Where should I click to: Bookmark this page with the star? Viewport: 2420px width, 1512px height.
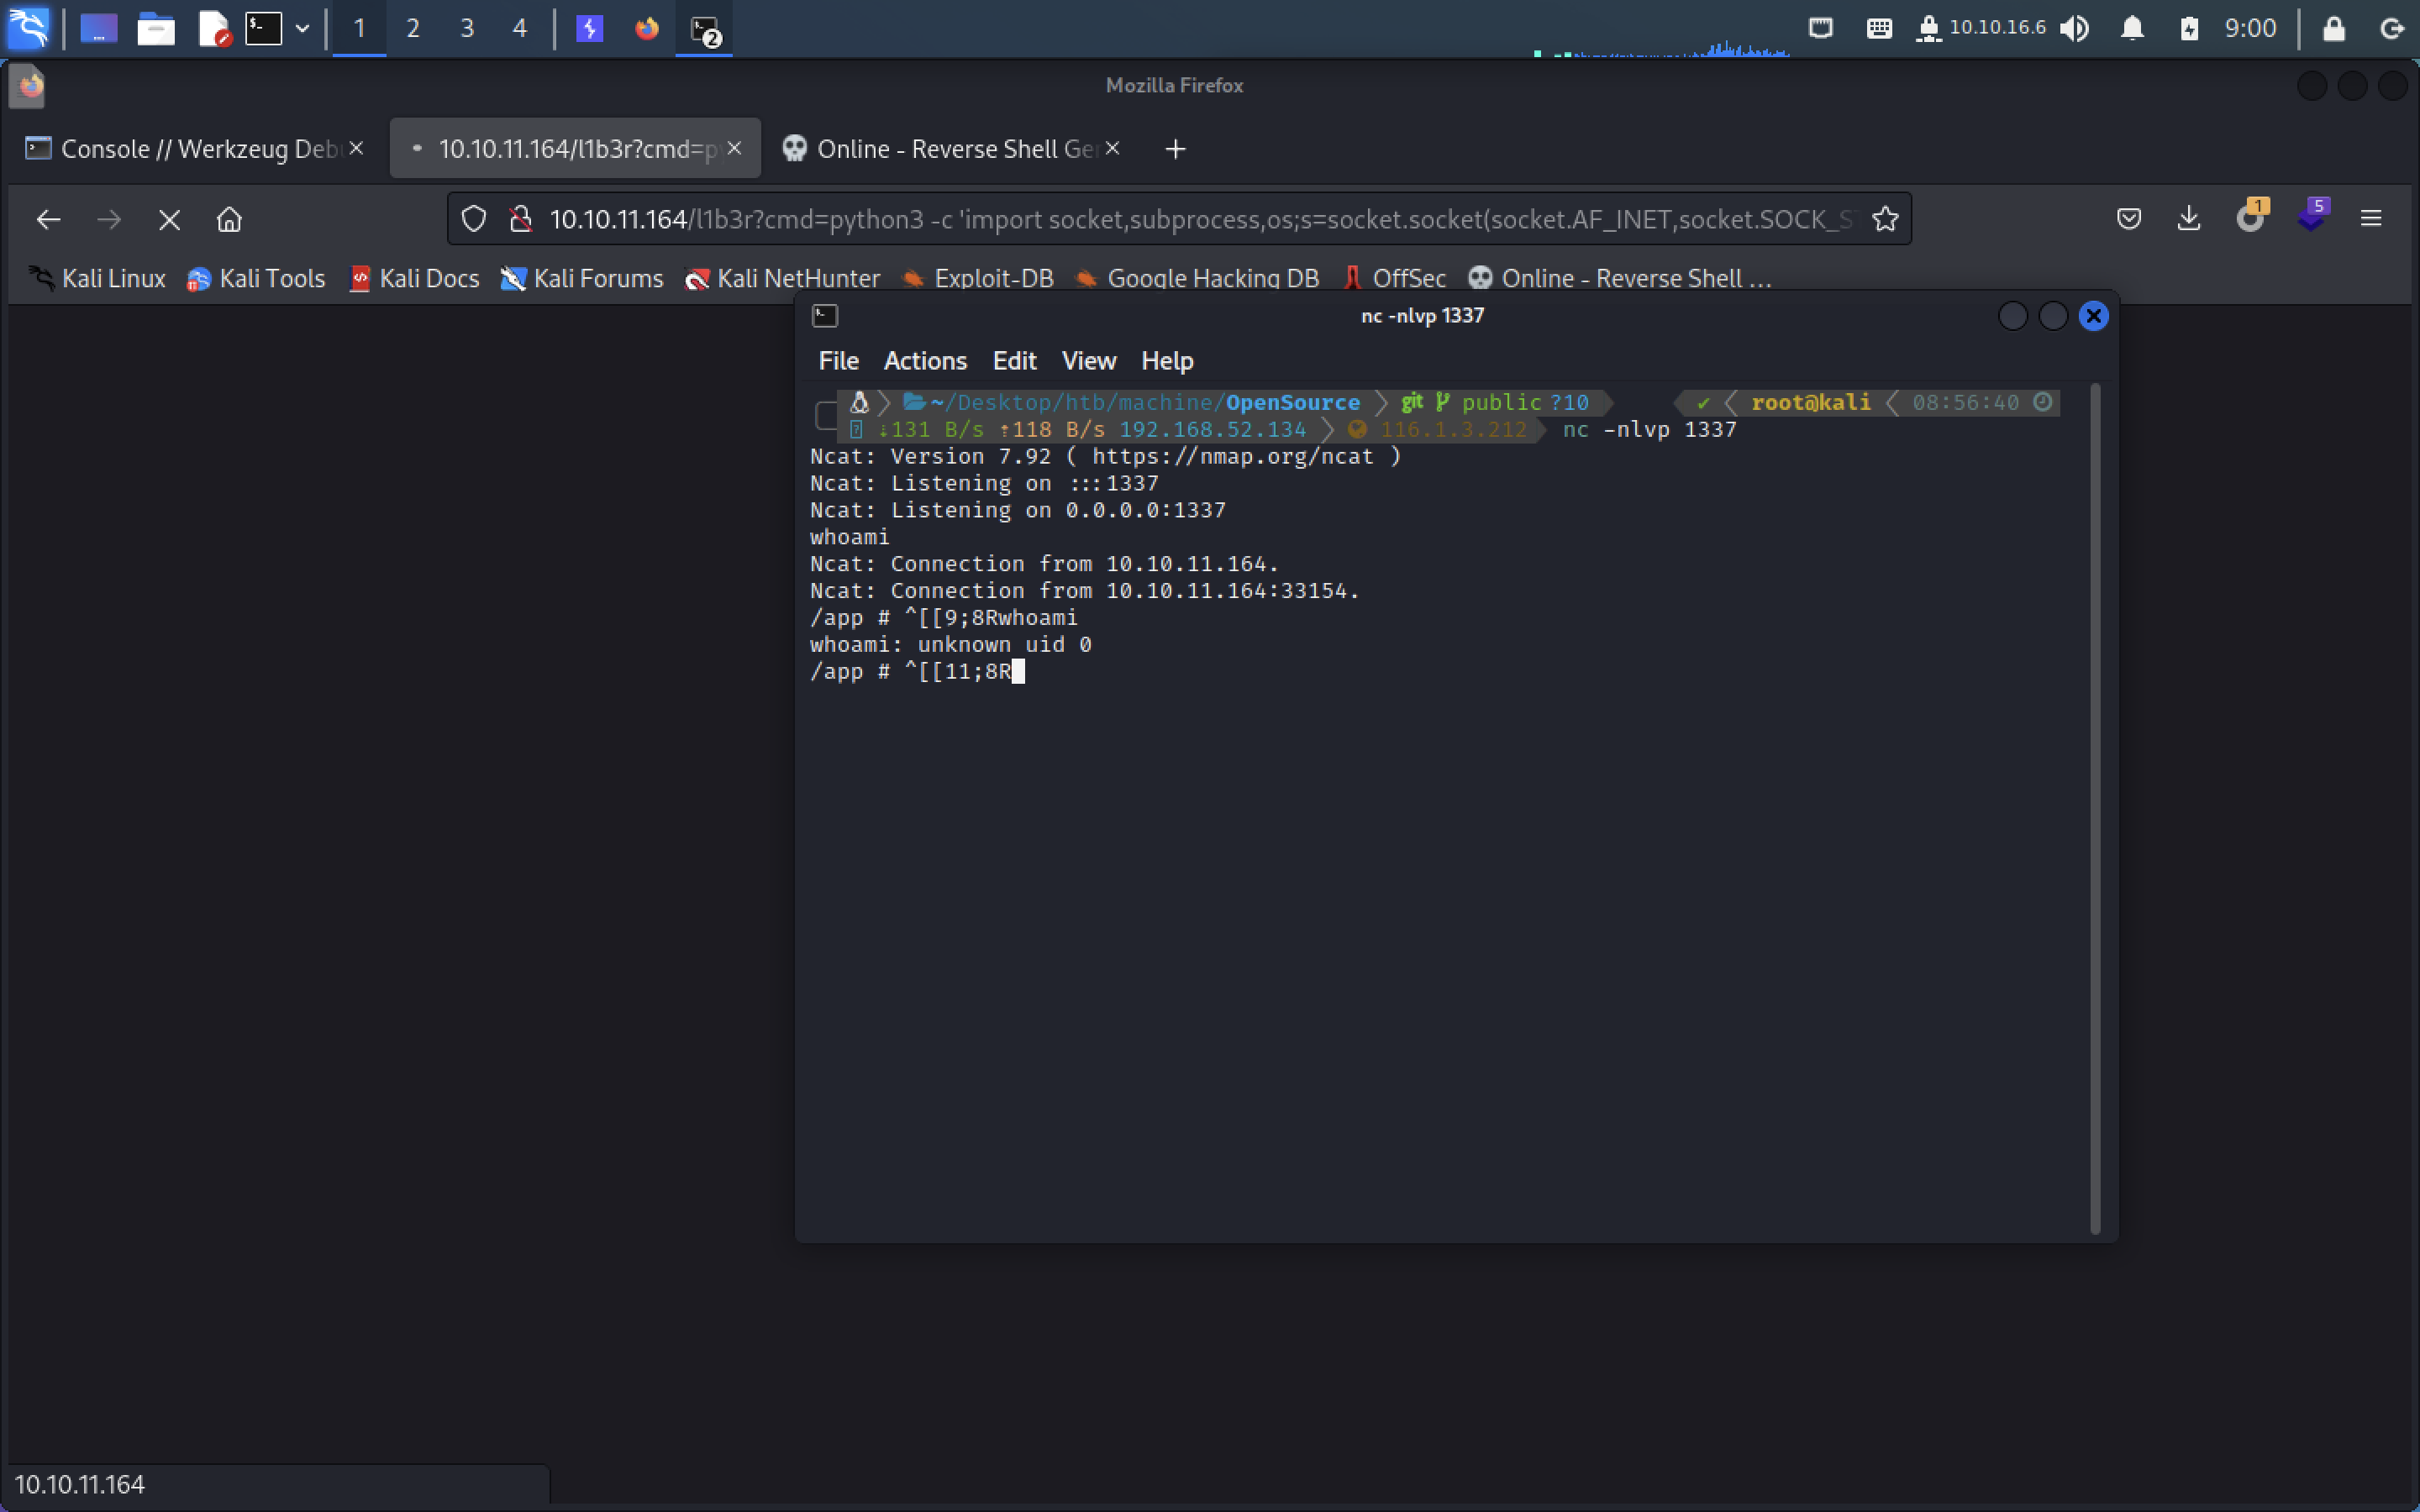(x=1885, y=219)
